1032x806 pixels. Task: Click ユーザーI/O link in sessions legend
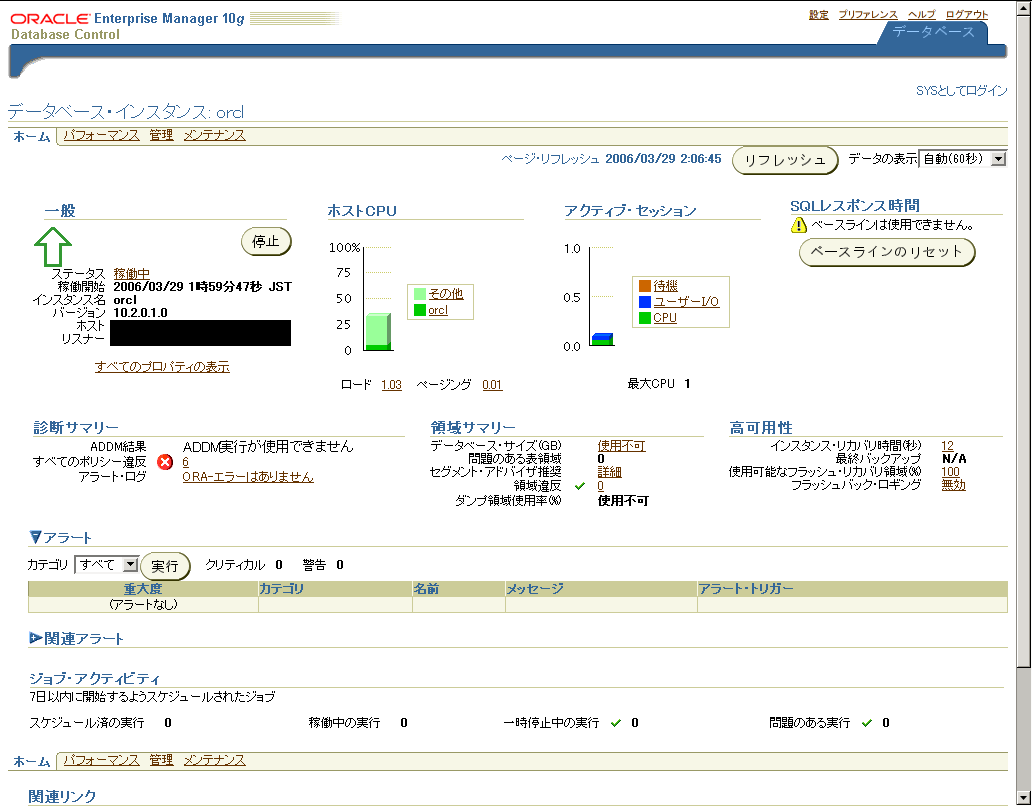click(x=686, y=301)
